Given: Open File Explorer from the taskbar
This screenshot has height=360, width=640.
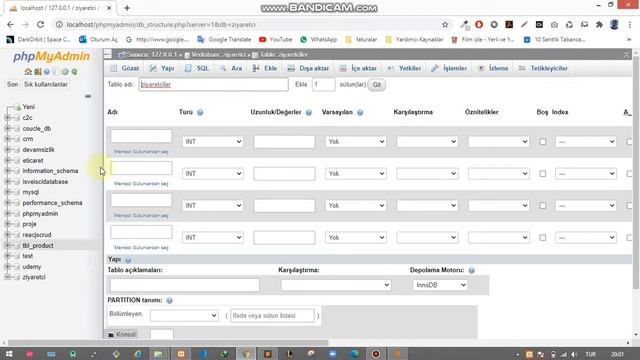Looking at the screenshot, I should pos(158,354).
